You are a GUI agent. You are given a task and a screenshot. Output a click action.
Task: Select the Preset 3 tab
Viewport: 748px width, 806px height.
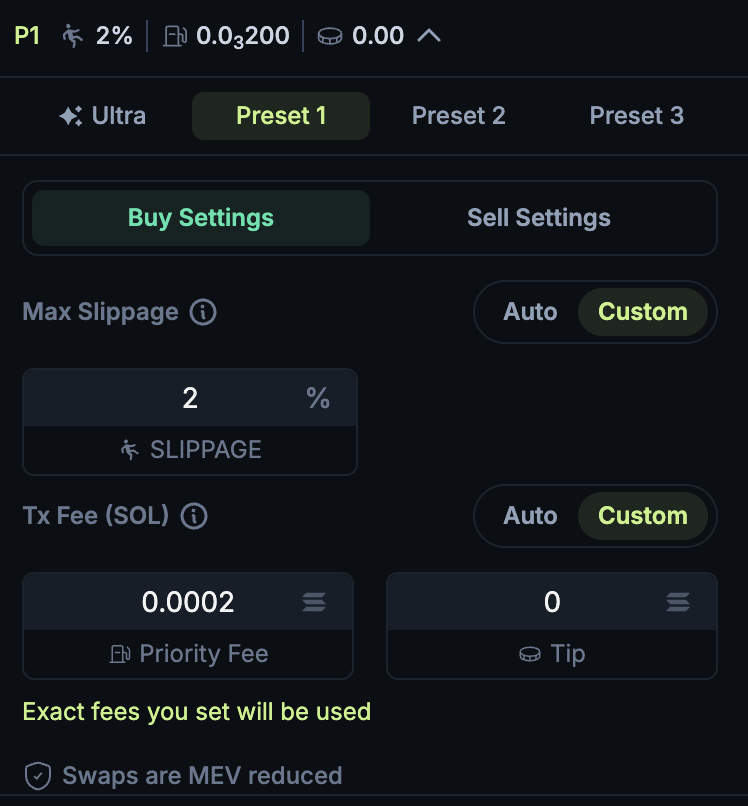click(636, 116)
